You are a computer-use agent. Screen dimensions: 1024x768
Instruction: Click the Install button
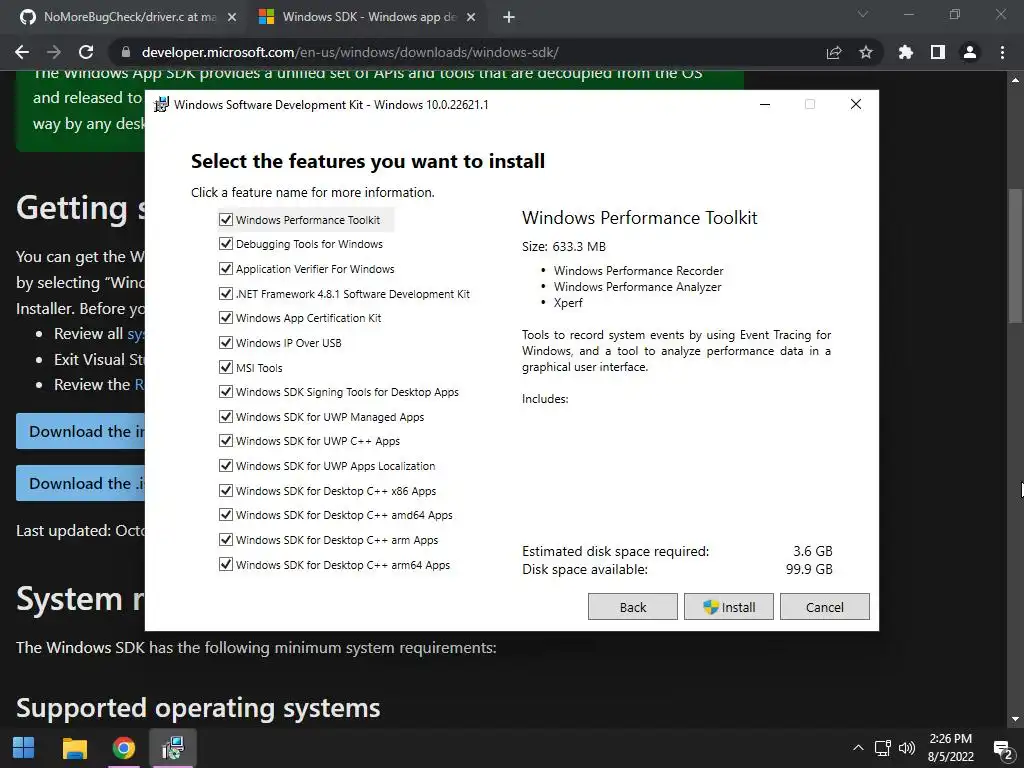click(x=729, y=607)
